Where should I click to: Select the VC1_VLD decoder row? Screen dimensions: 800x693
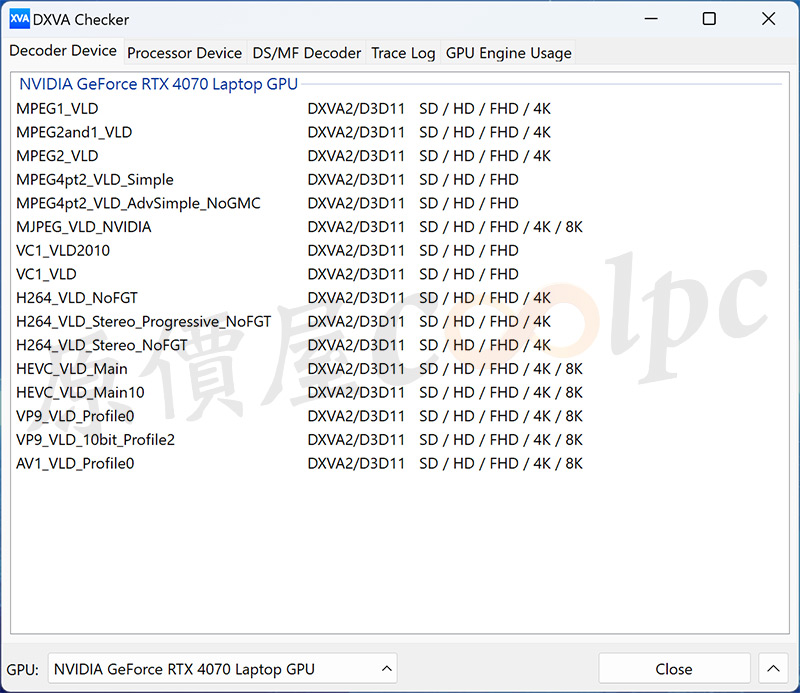pos(299,274)
